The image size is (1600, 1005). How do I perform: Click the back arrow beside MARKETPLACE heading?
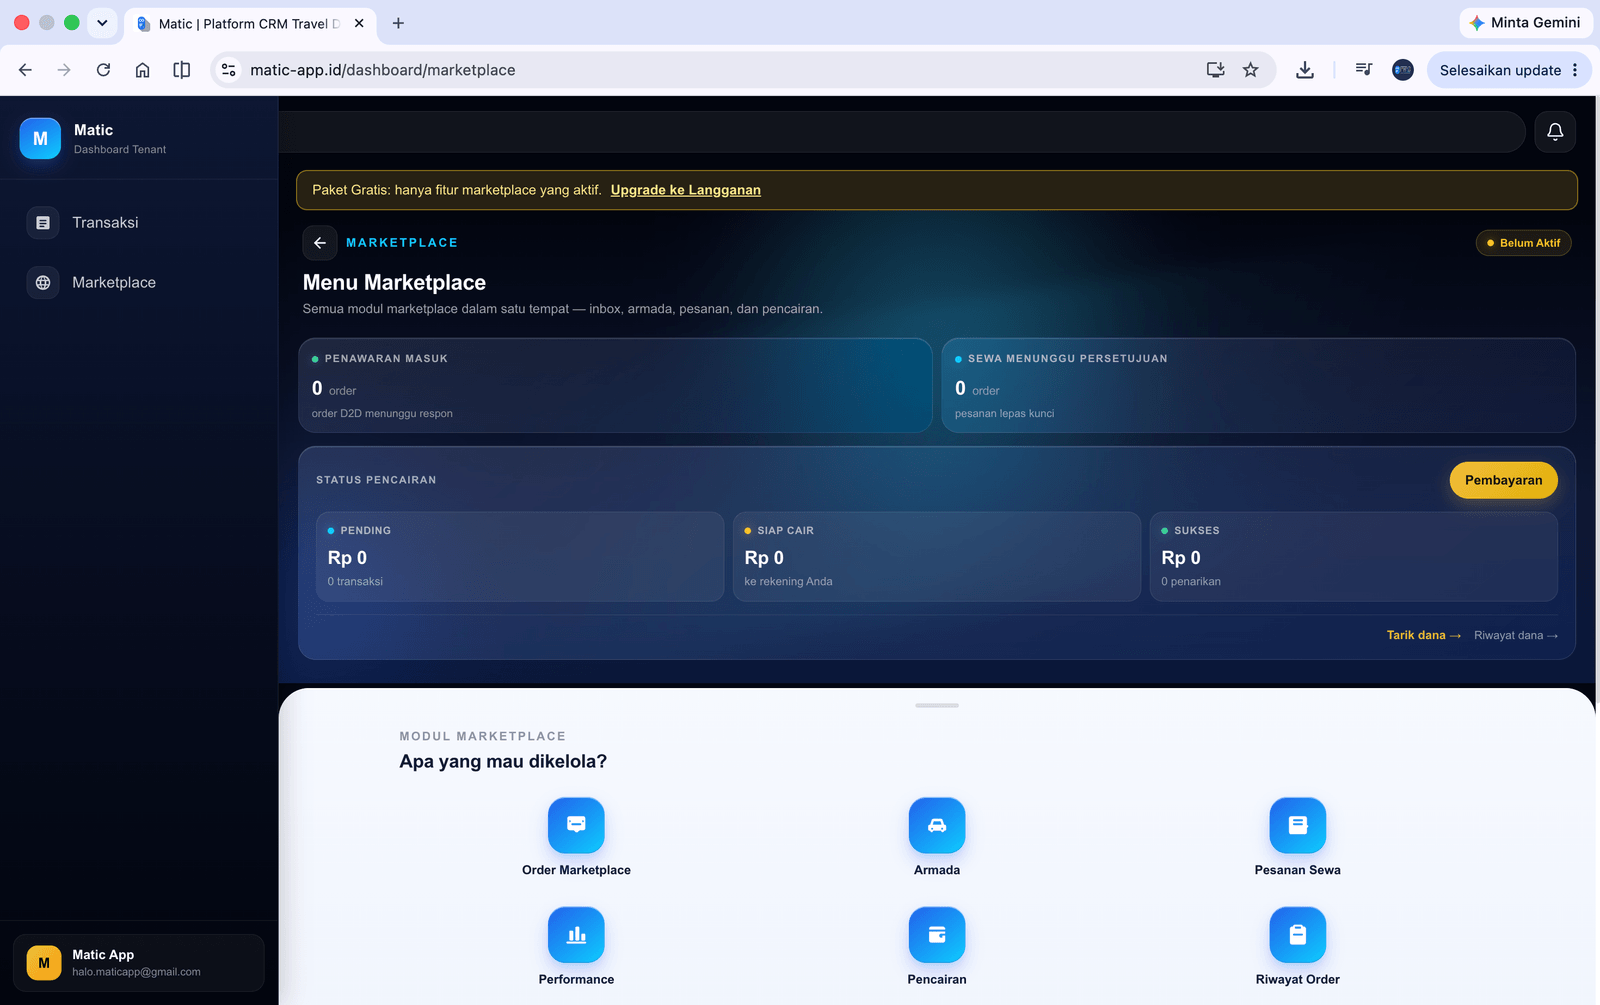pos(320,243)
